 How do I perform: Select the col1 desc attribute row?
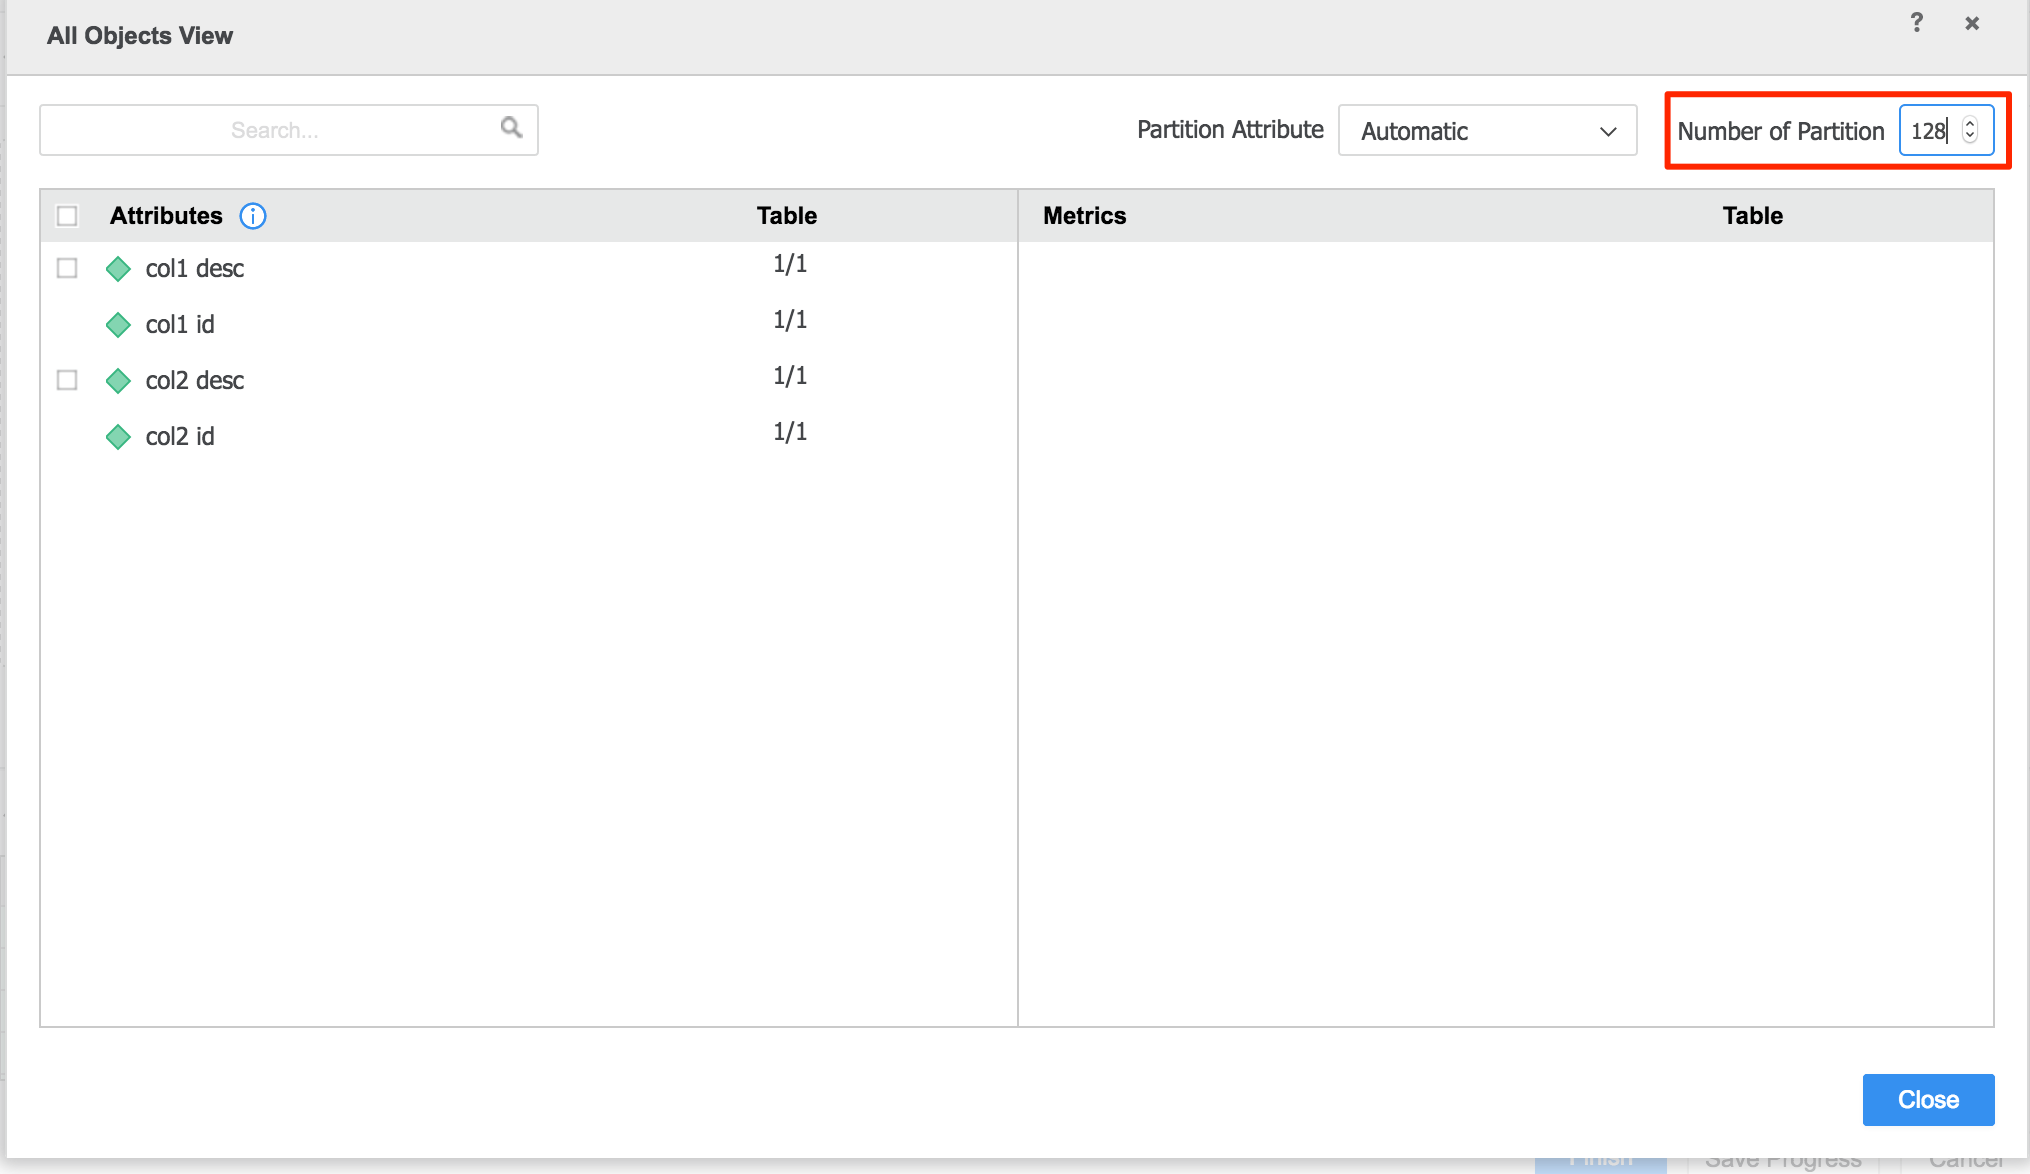pos(529,268)
